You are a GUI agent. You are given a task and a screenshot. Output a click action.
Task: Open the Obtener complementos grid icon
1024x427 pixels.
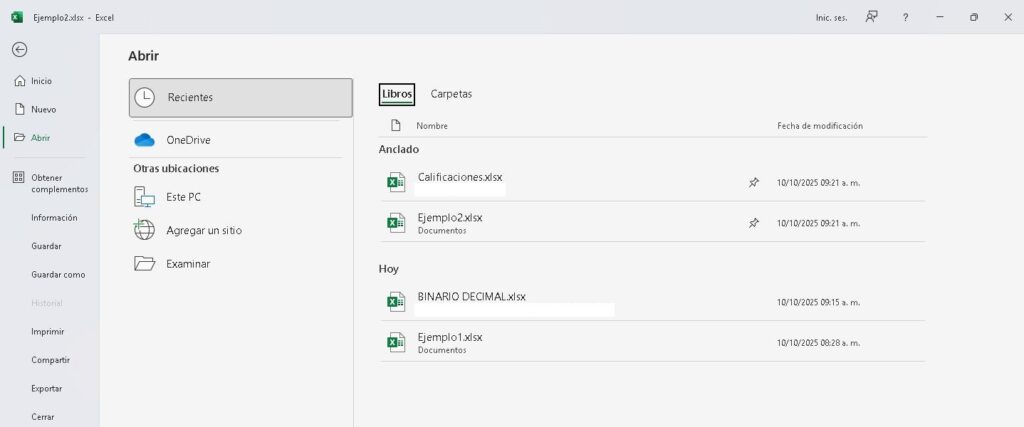(x=19, y=178)
